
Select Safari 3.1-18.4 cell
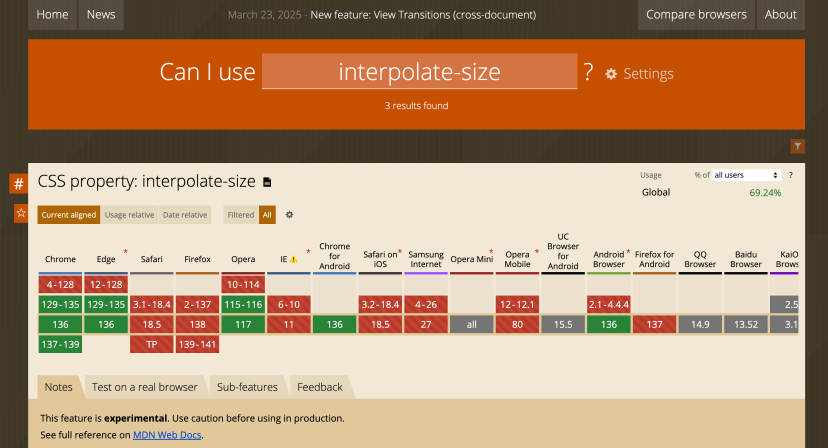click(x=152, y=305)
